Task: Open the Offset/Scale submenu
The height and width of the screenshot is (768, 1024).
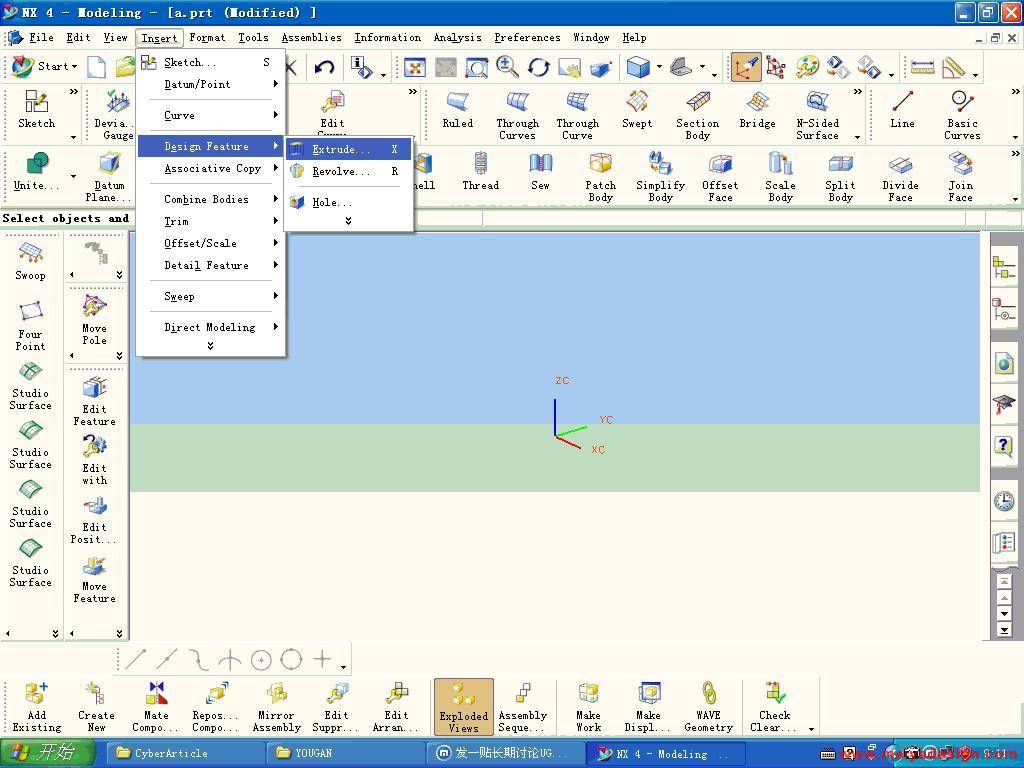Action: (x=211, y=244)
